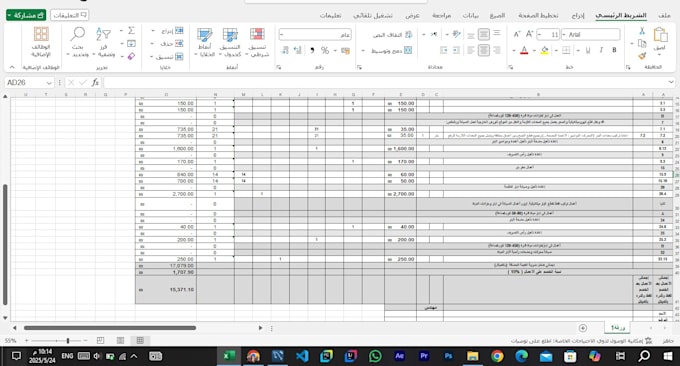
Task: Apply the red font color A
Action: (524, 50)
